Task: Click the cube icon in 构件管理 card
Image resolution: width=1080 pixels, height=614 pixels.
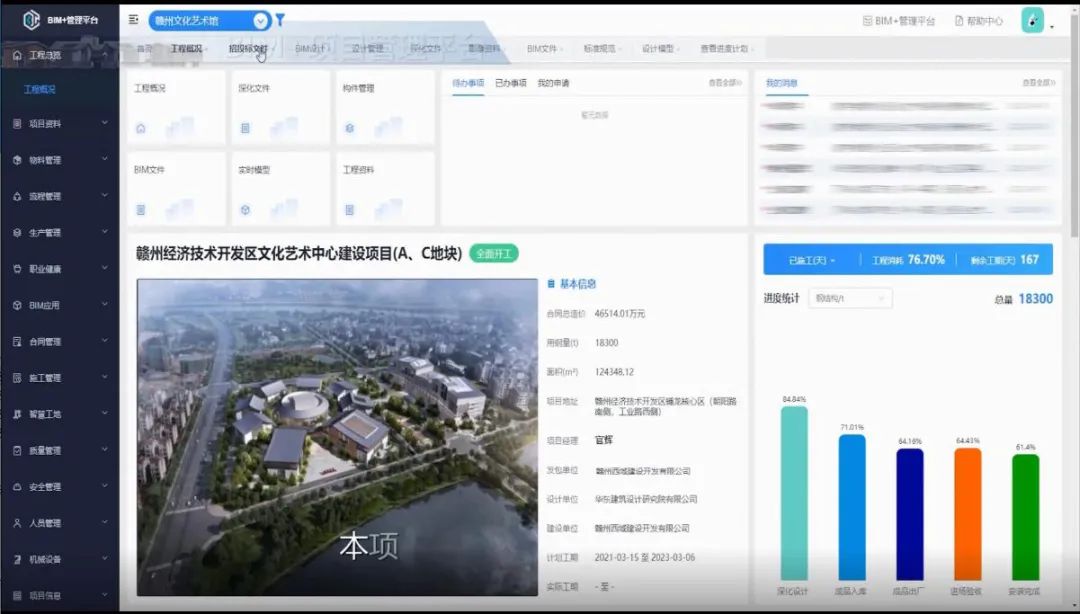Action: pyautogui.click(x=349, y=128)
